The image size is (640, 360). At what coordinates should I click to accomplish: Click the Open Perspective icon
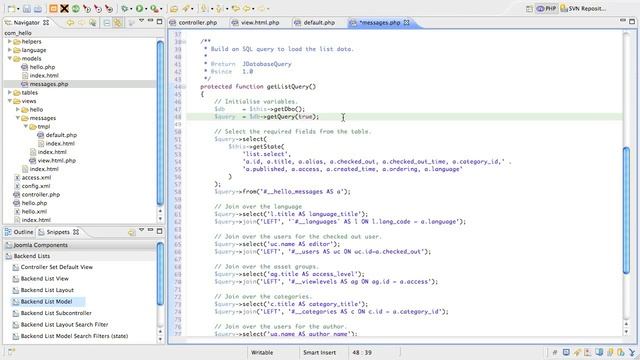(529, 9)
